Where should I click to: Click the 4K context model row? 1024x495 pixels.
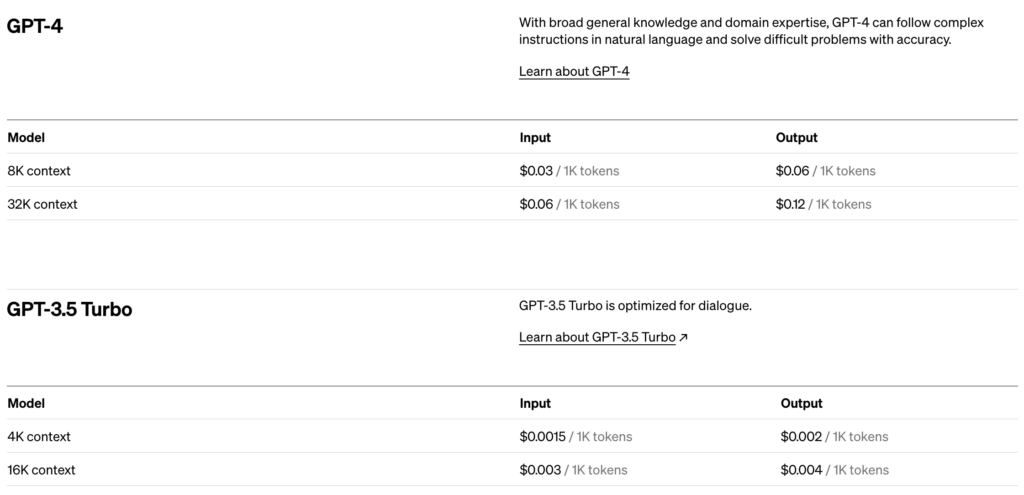point(512,436)
